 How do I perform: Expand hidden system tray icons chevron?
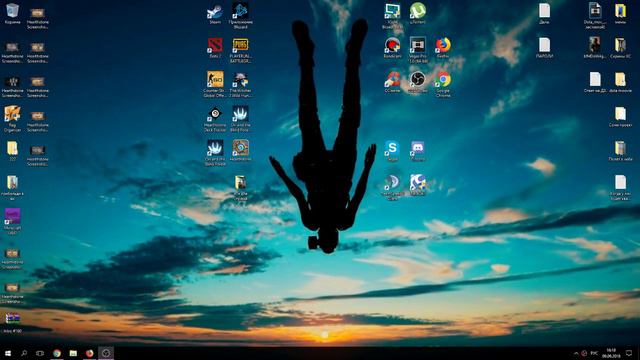click(x=576, y=353)
